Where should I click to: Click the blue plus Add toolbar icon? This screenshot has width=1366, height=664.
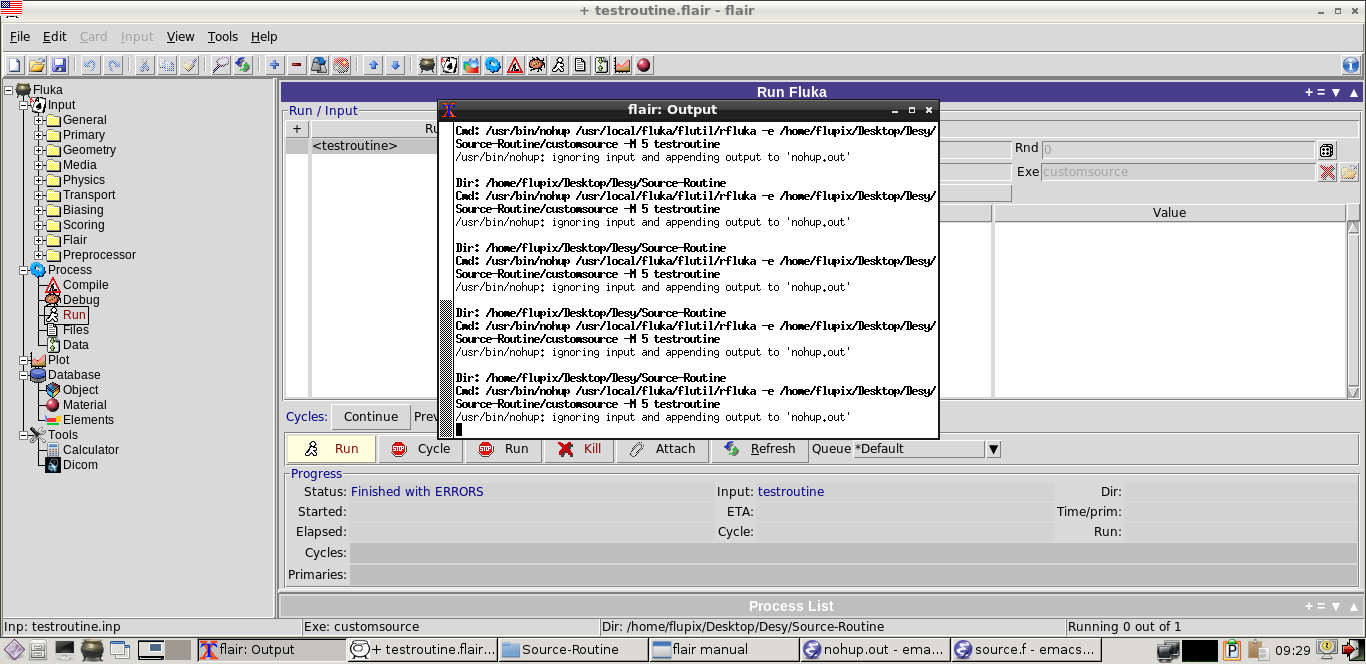pos(275,65)
